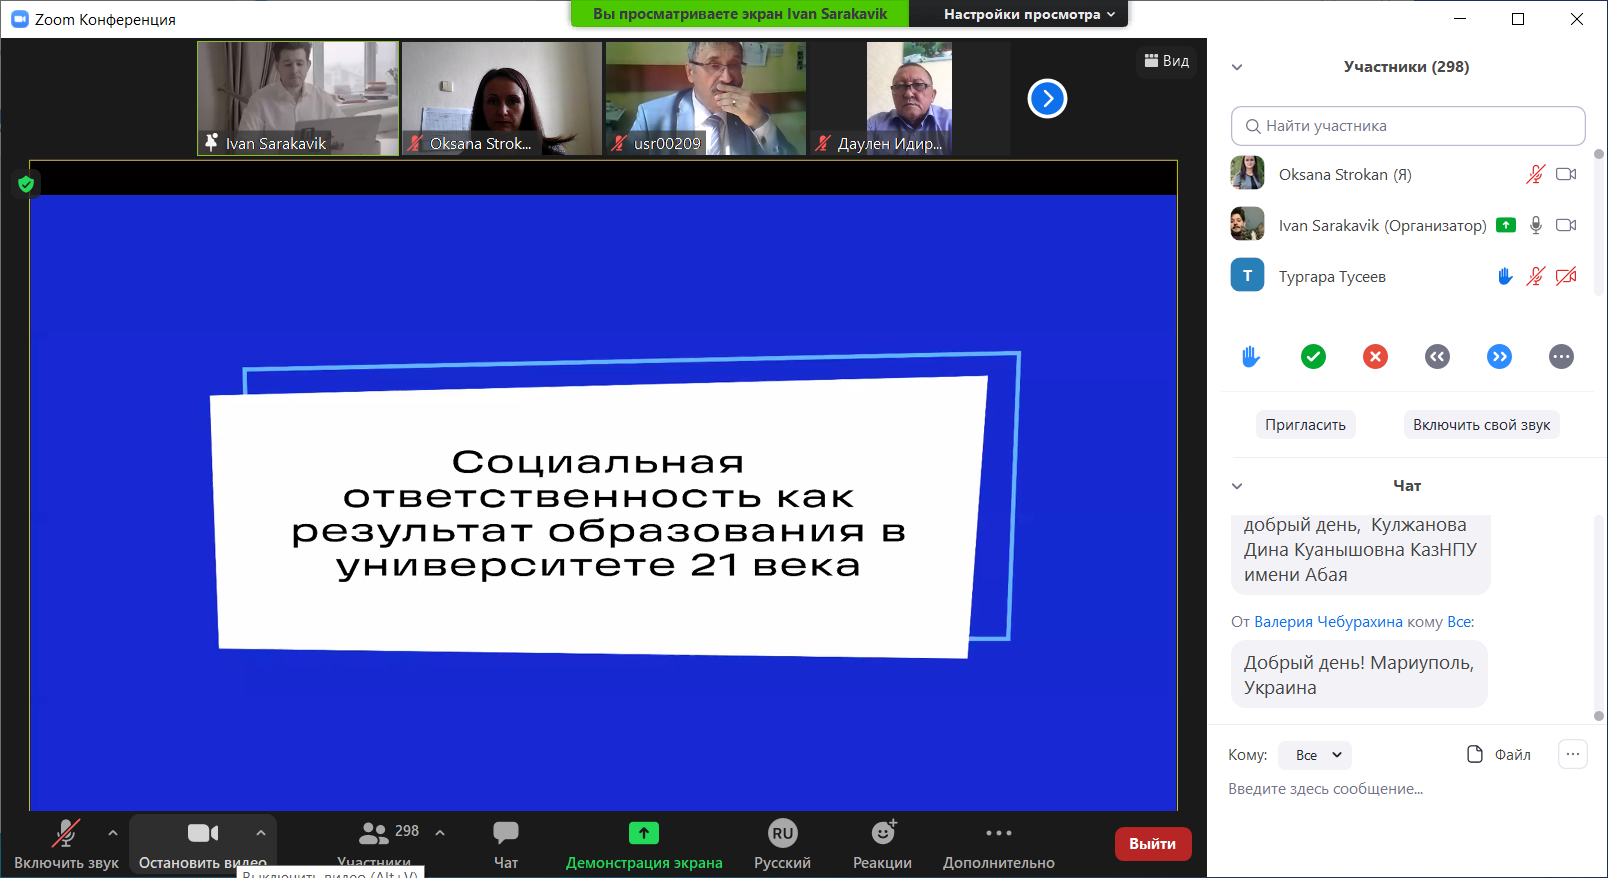
Task: Click the Пригласить button
Action: click(1305, 425)
